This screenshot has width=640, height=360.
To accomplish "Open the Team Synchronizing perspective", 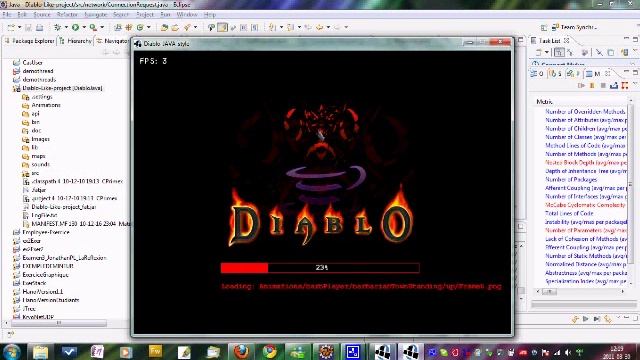I will (575, 27).
